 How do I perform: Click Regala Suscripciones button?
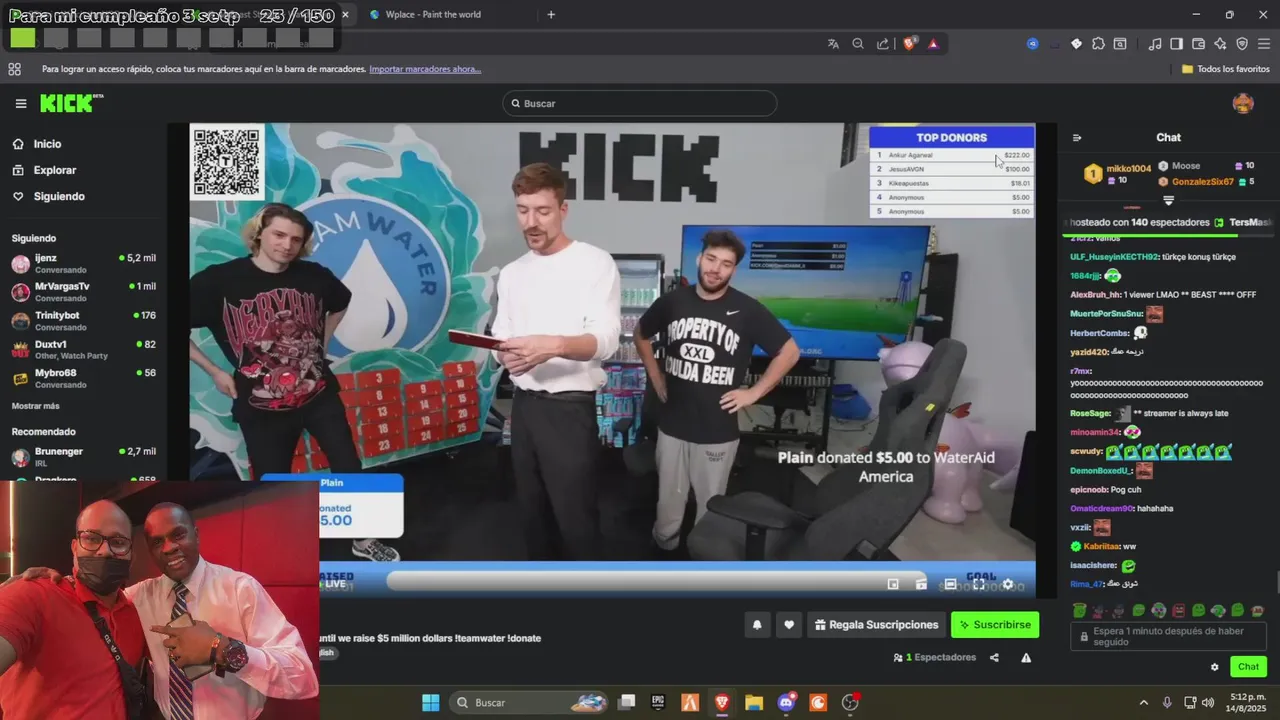coord(877,625)
